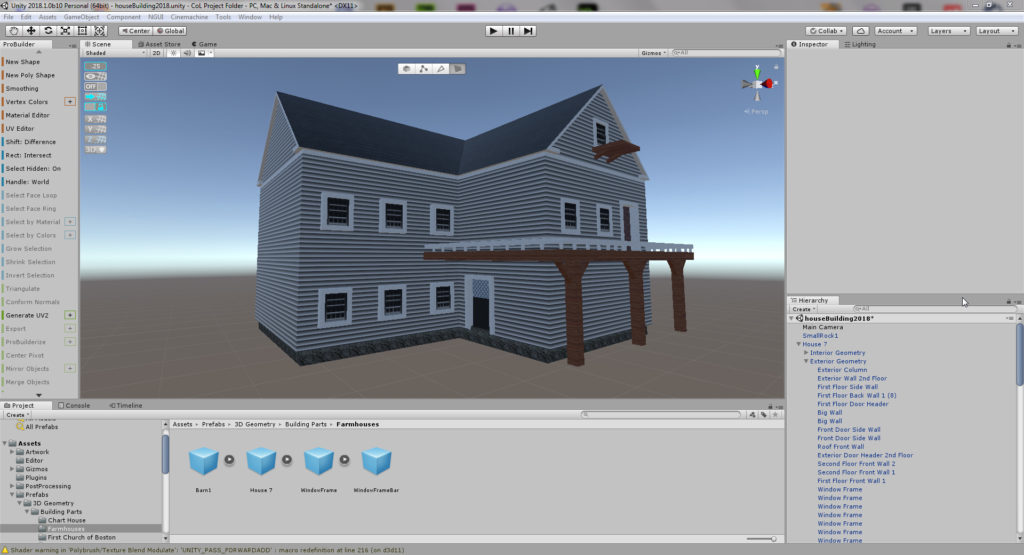Screen dimensions: 1024x555
Task: Click the cloud Services icon
Action: [x=861, y=31]
